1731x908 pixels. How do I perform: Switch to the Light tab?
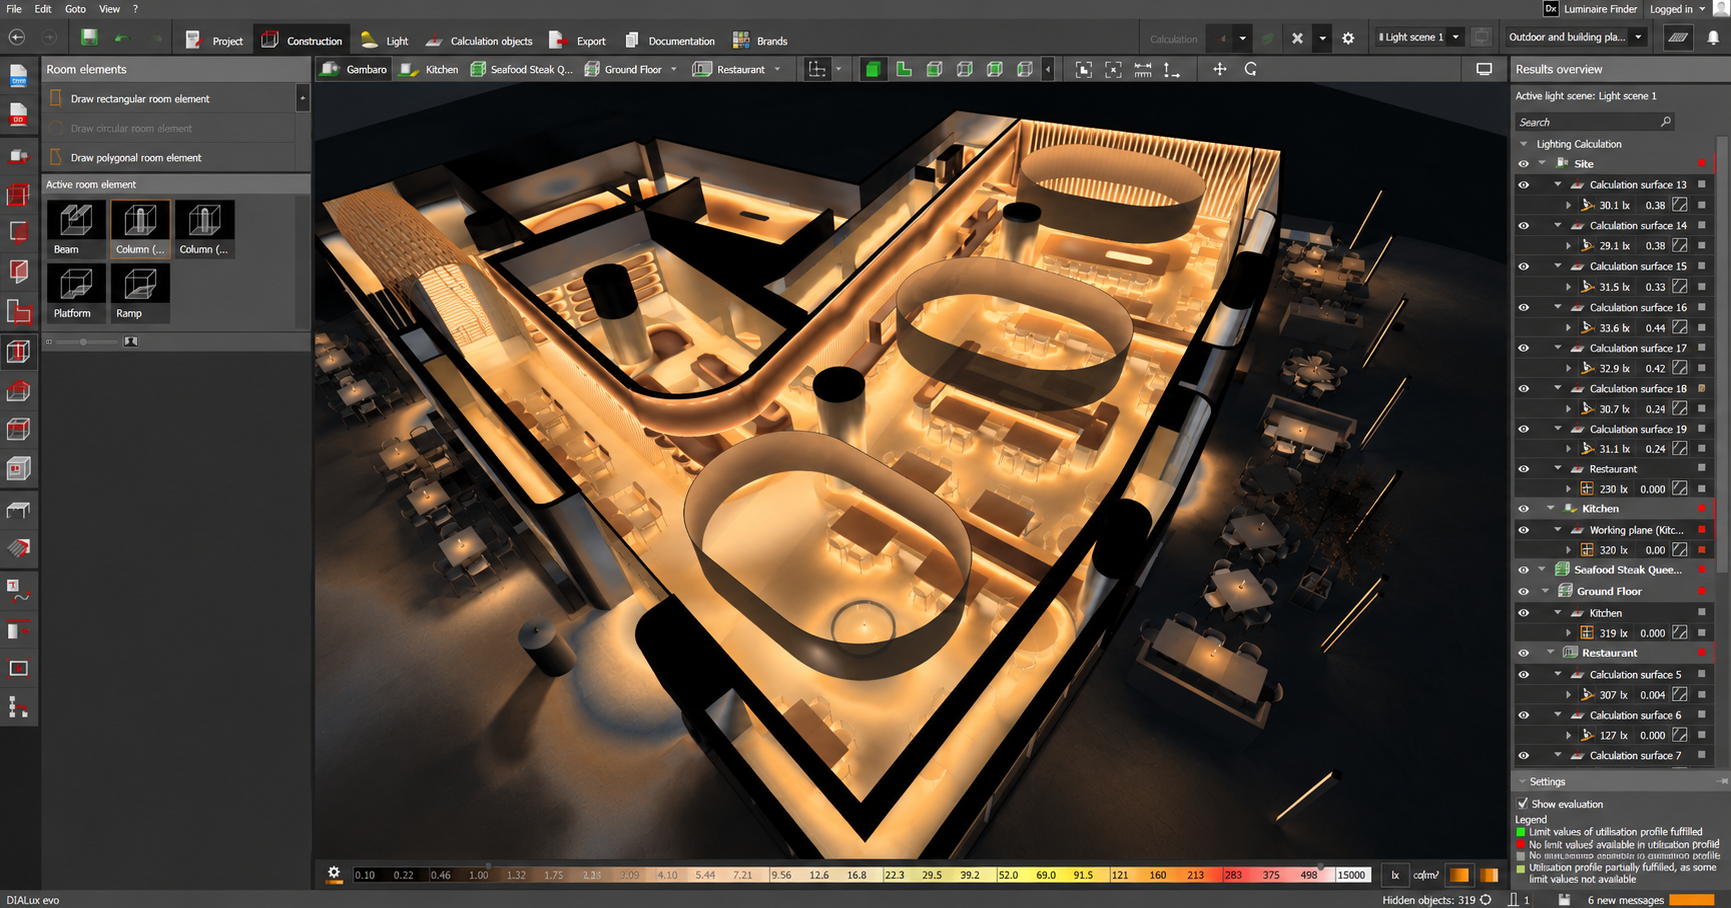(x=385, y=40)
